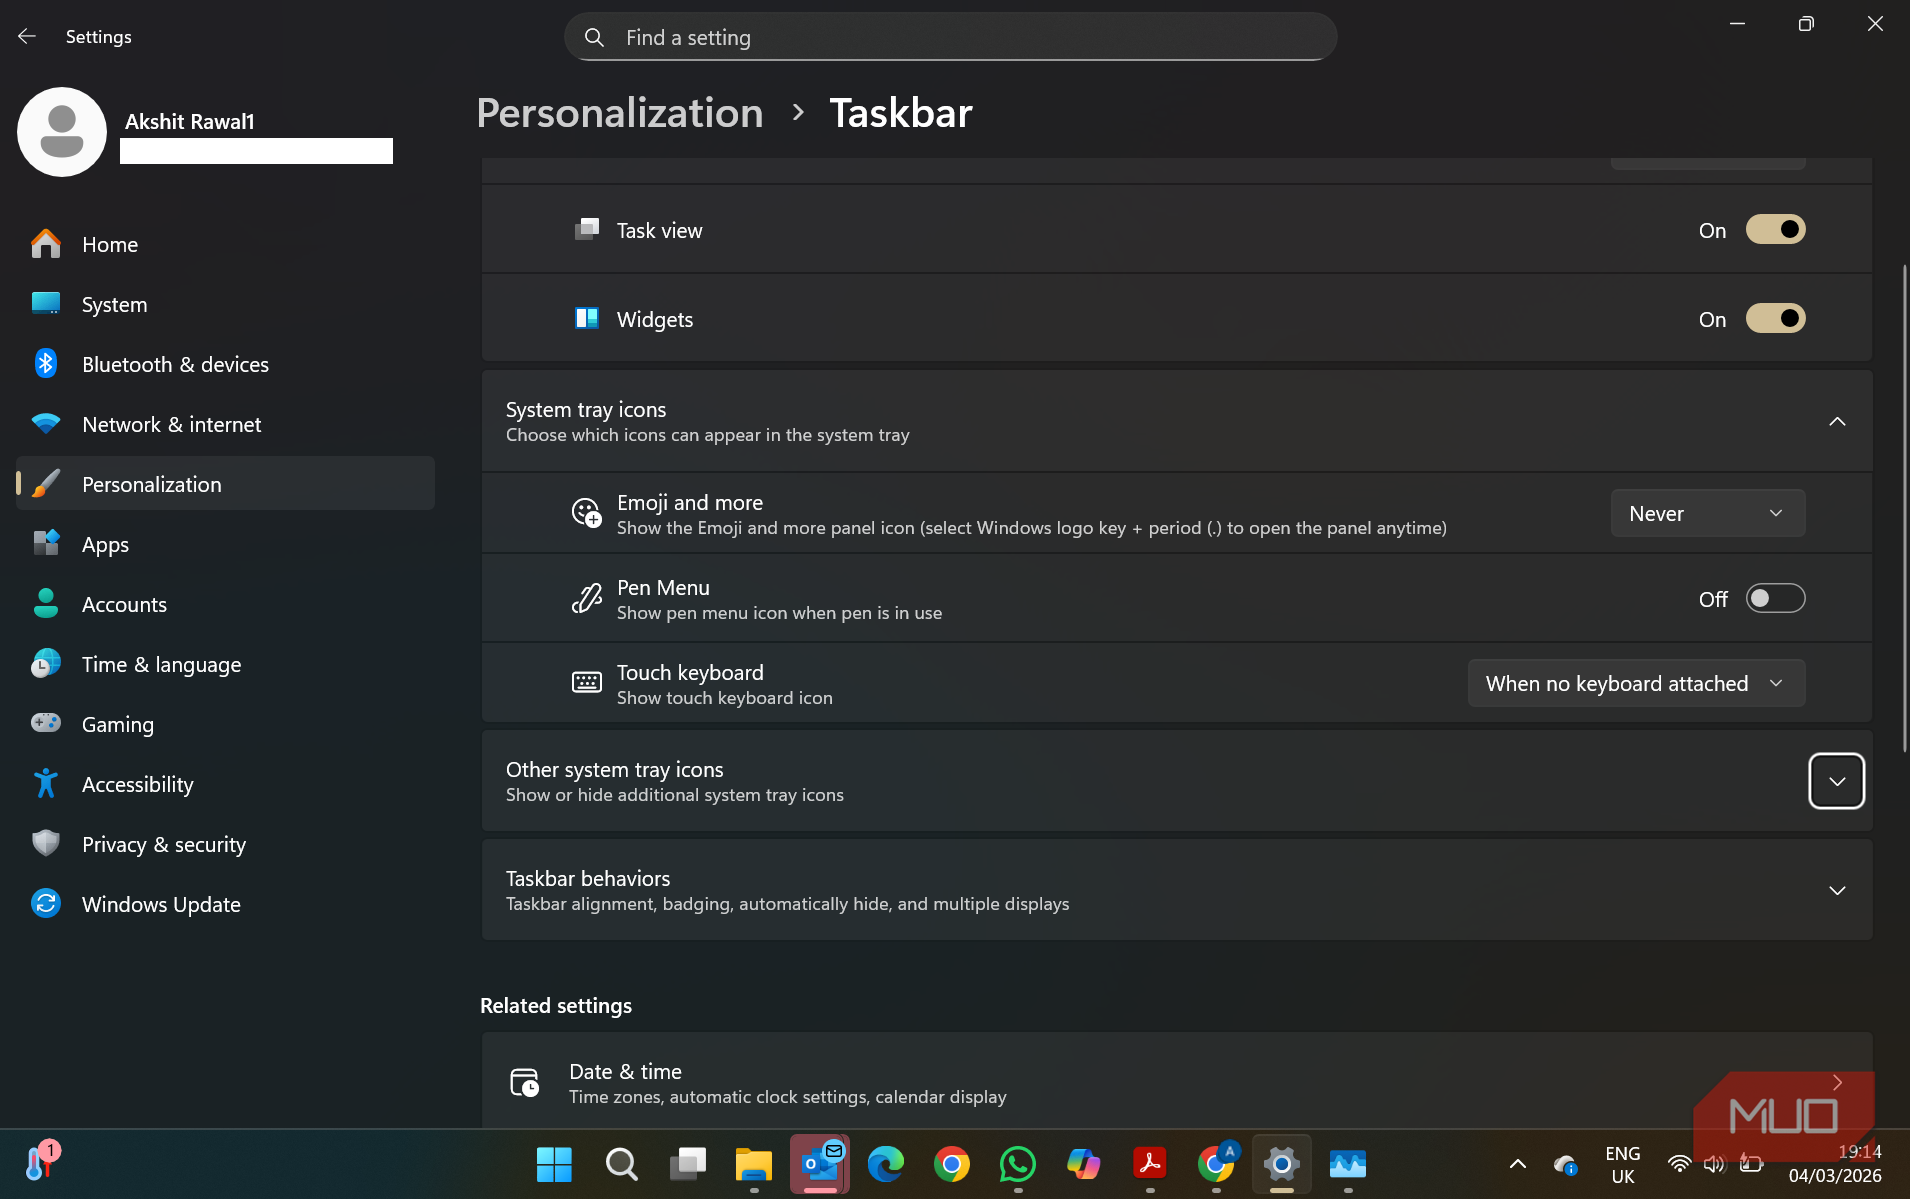Screen dimensions: 1910x1199
Task: Click the user profile avatar picture
Action: [62, 132]
